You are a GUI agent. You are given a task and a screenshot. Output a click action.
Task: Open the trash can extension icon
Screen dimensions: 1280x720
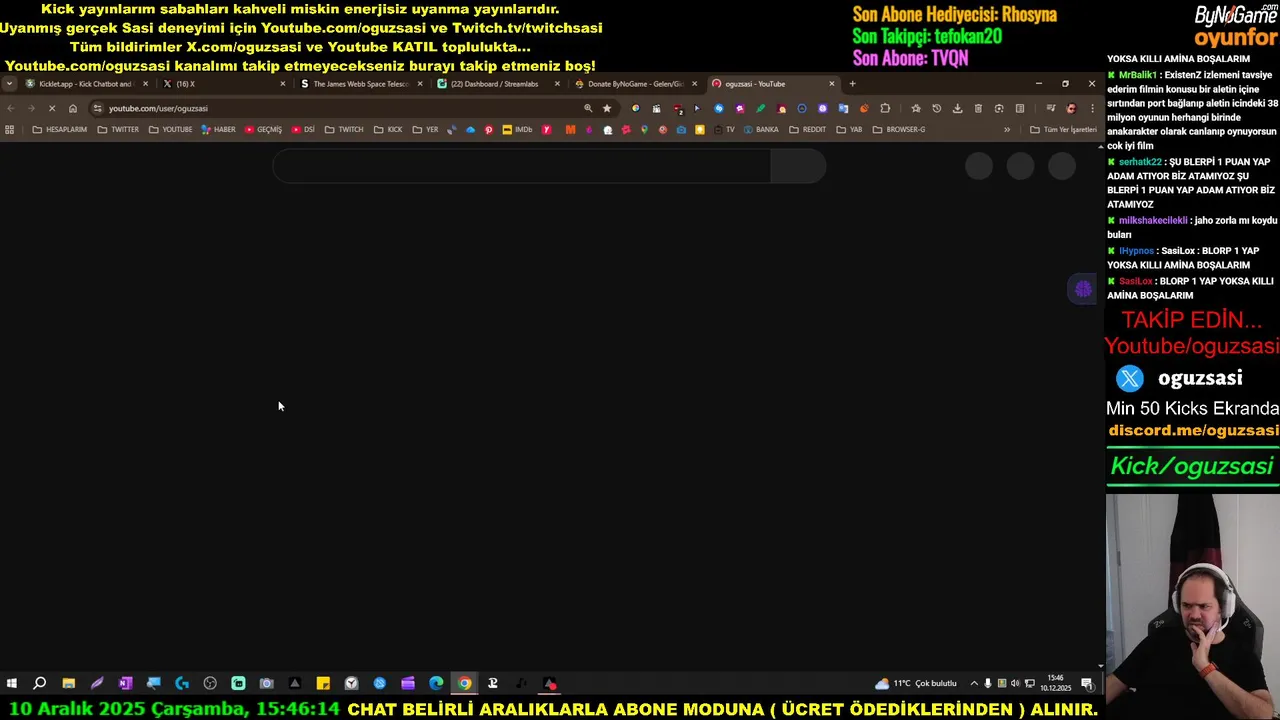click(x=978, y=108)
